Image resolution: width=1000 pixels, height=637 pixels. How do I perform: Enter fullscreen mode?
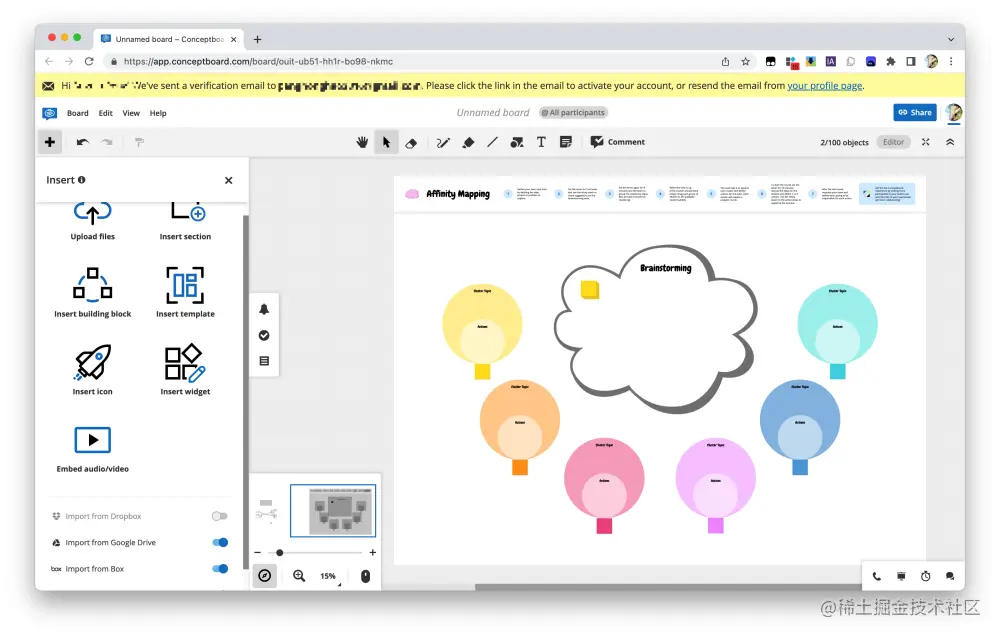click(x=925, y=142)
